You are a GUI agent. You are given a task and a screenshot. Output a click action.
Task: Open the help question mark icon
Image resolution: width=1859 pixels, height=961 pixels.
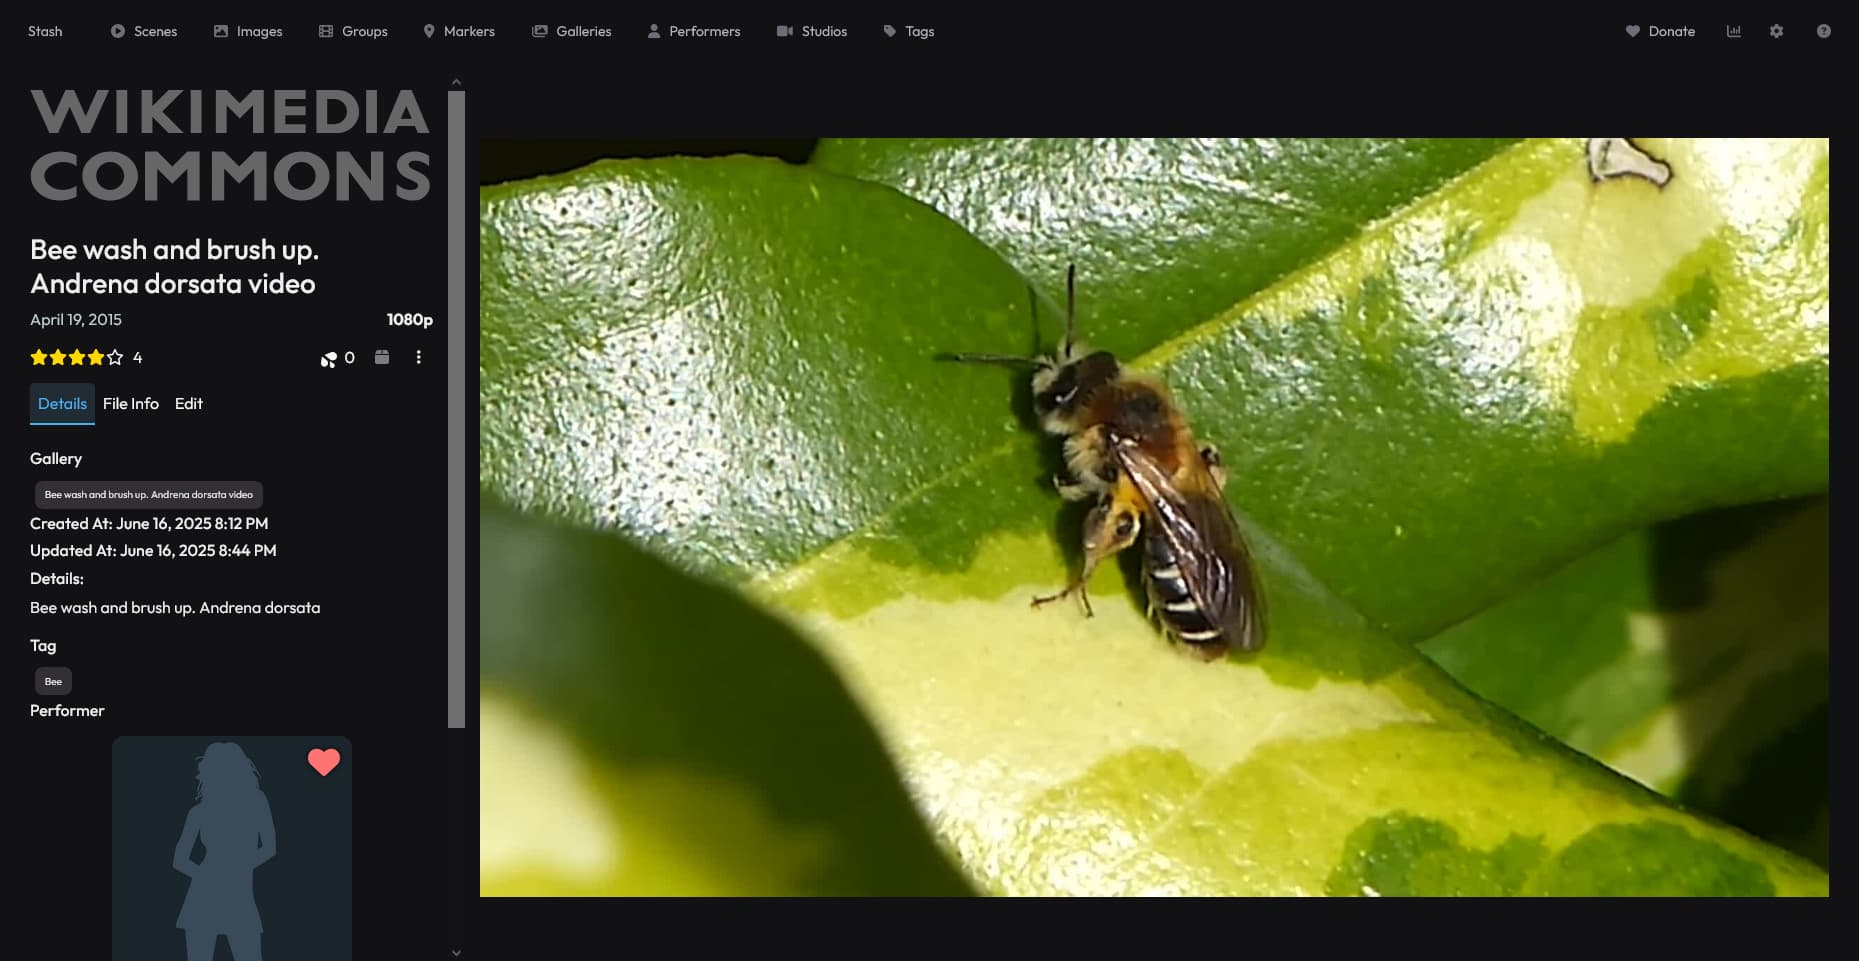tap(1824, 31)
